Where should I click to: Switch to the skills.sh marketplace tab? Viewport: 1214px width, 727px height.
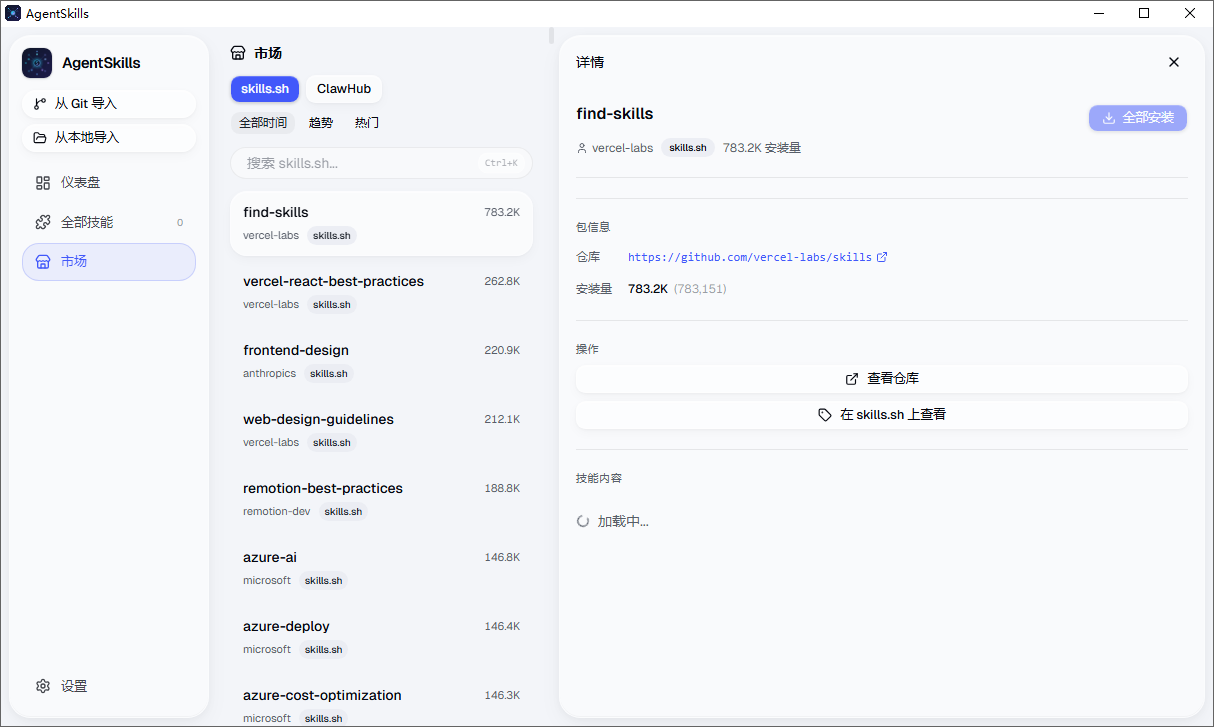pos(264,88)
